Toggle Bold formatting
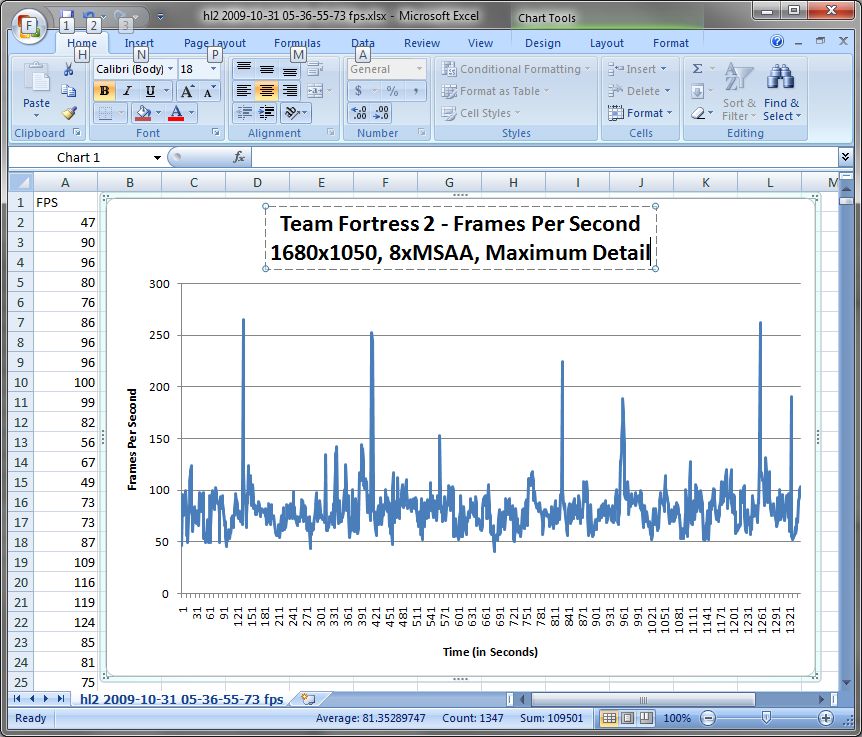The width and height of the screenshot is (862, 737). pyautogui.click(x=104, y=91)
